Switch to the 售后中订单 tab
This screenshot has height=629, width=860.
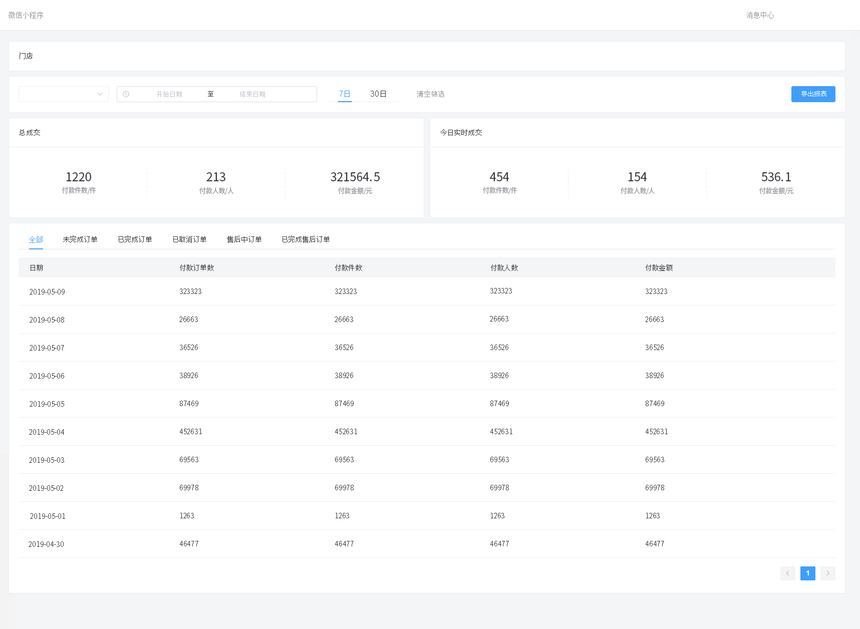(244, 240)
